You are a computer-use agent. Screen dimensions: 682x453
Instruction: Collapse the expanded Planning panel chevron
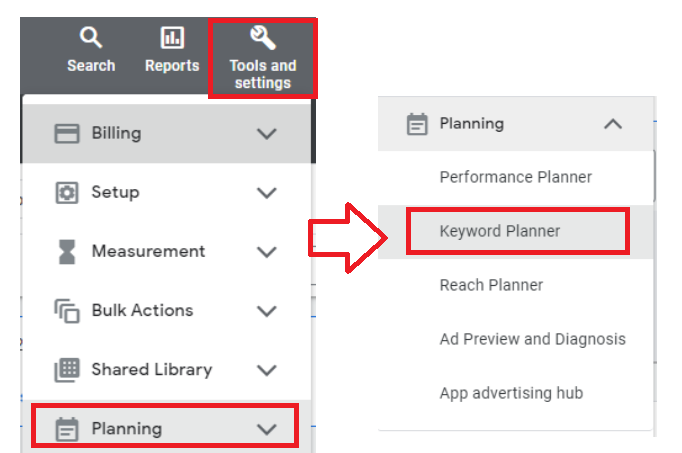click(613, 124)
